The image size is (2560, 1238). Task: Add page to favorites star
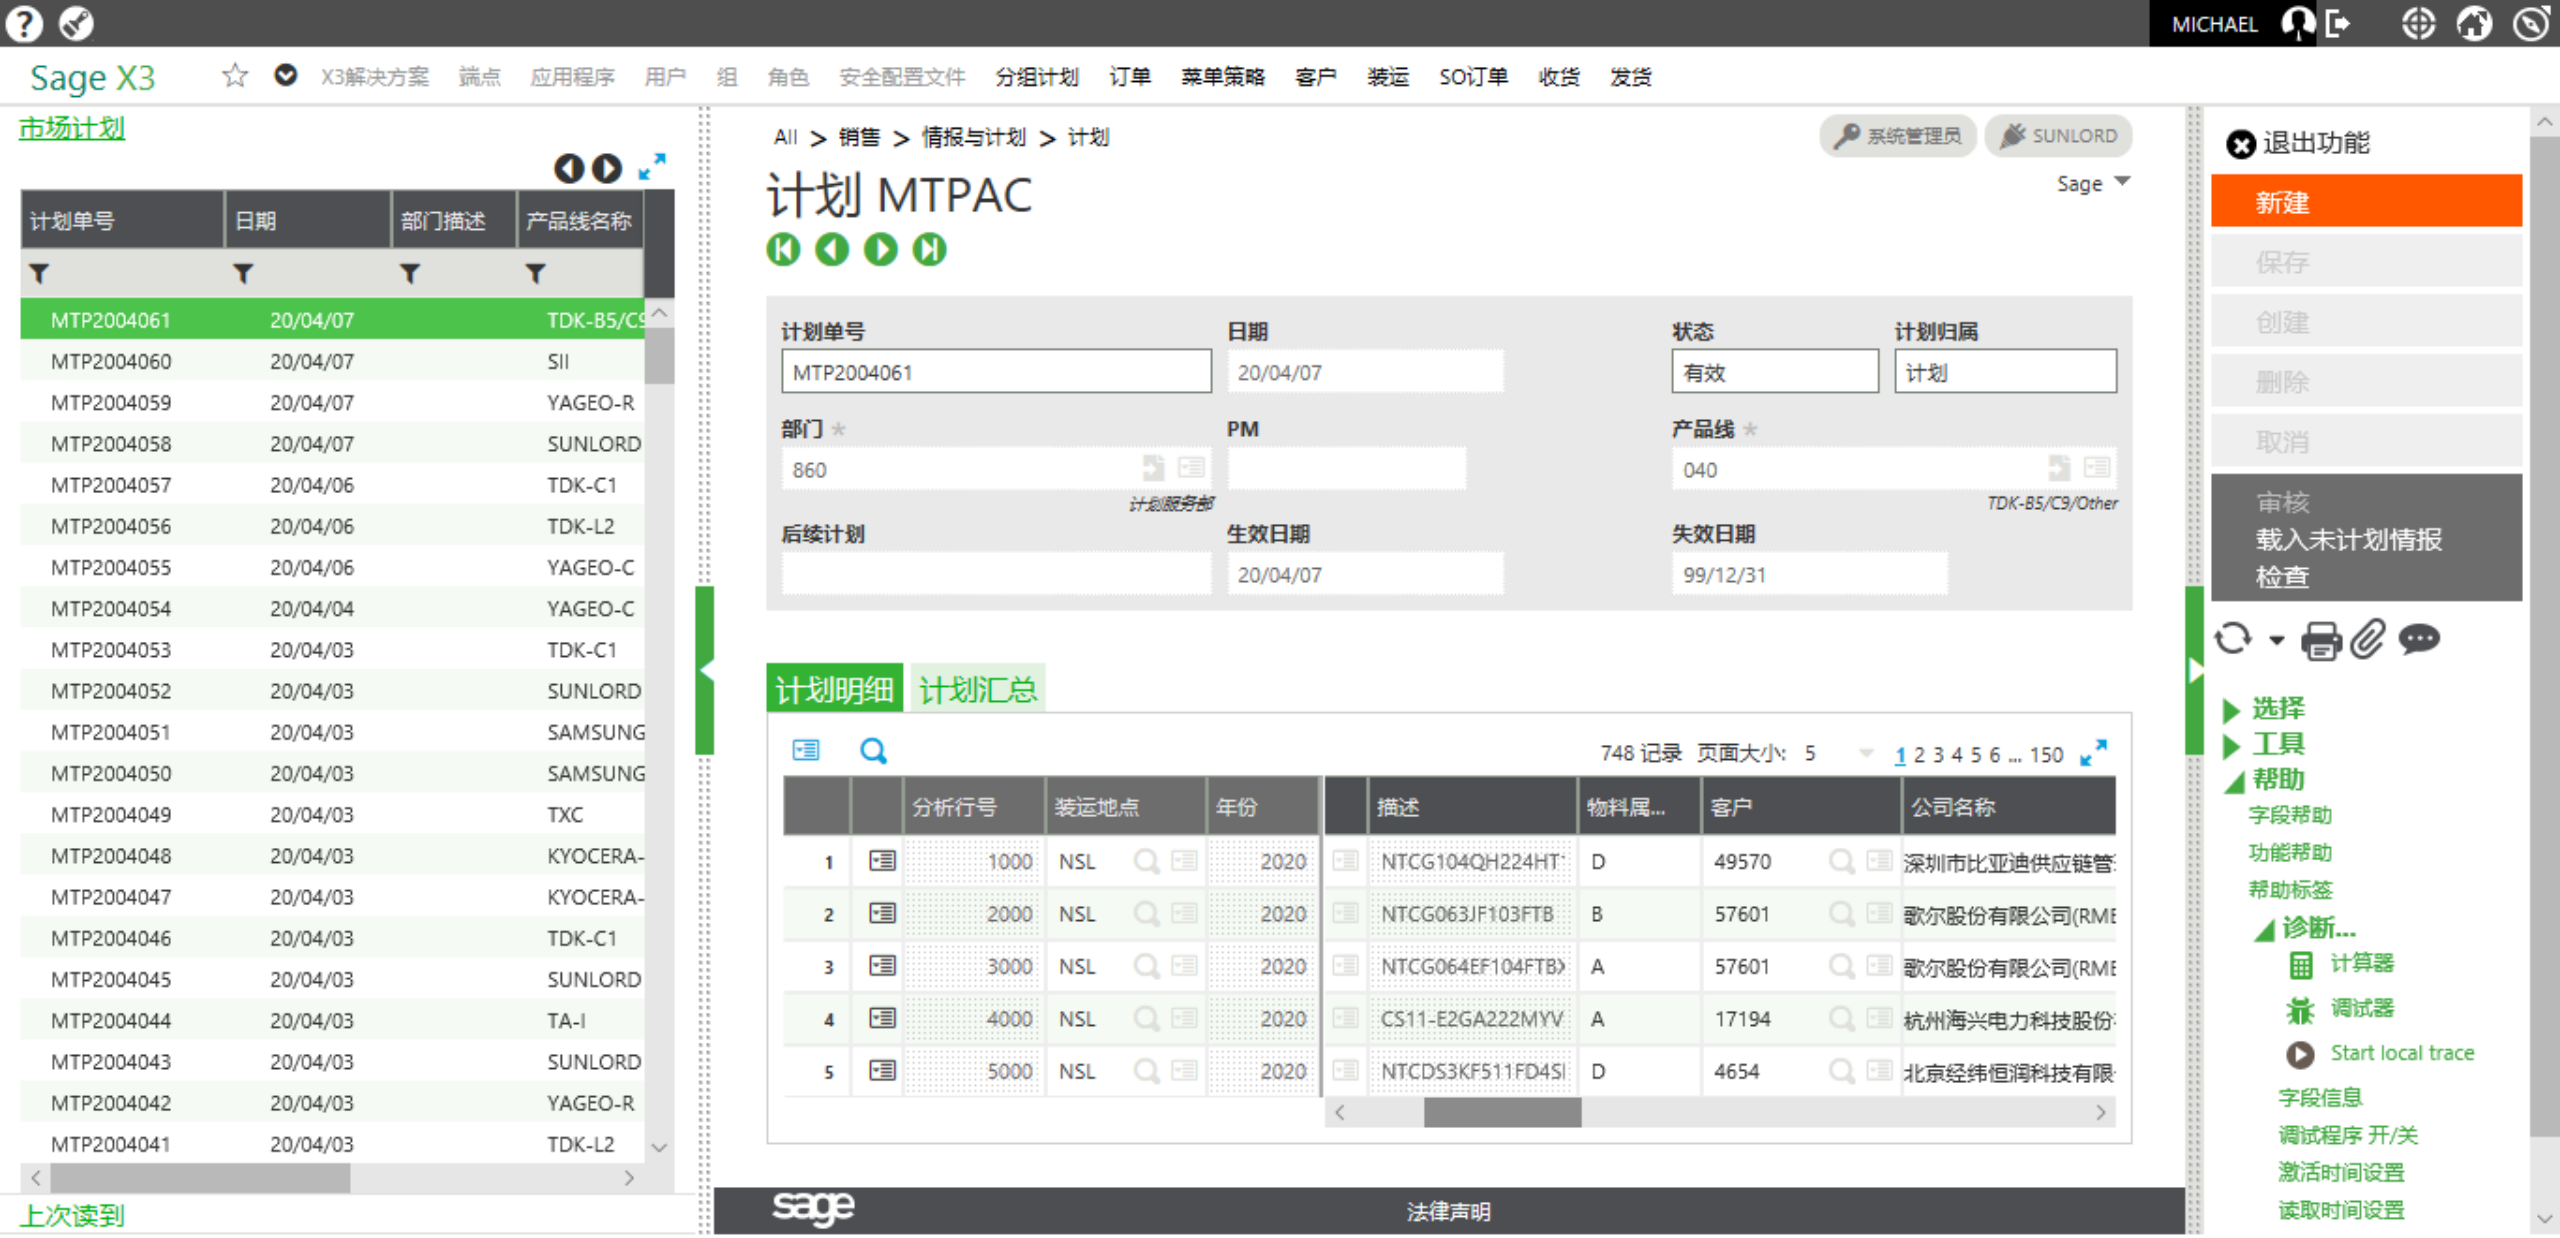click(235, 76)
